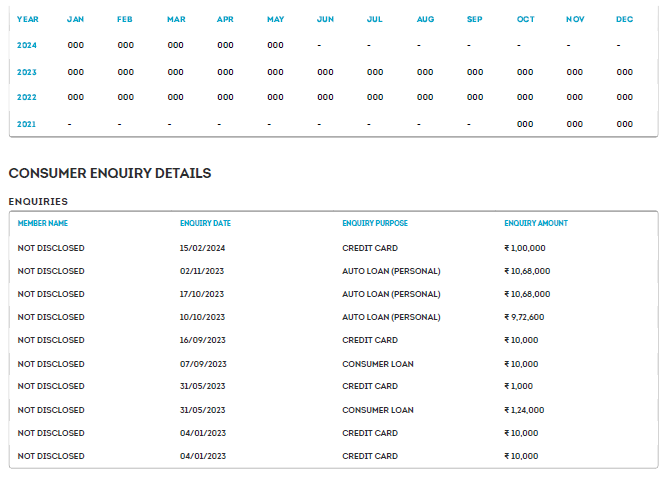Select the JAN month column header

[x=76, y=19]
